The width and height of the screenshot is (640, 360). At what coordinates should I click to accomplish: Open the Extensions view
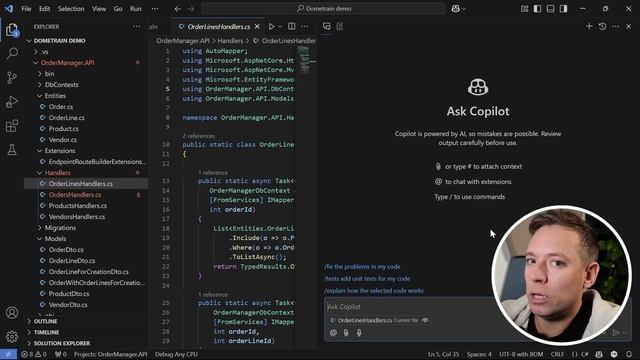pyautogui.click(x=12, y=126)
